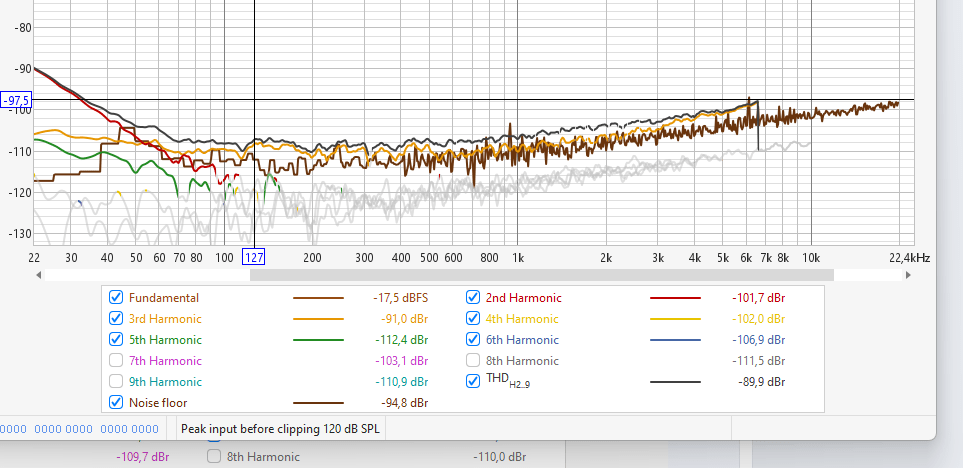963x468 pixels.
Task: Click the right arrow of horizontal scrollbar
Action: point(908,275)
